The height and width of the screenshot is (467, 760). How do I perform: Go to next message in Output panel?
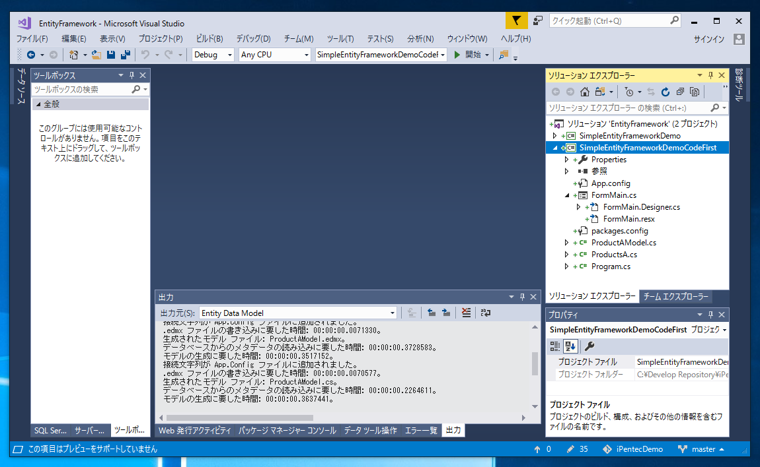(446, 313)
